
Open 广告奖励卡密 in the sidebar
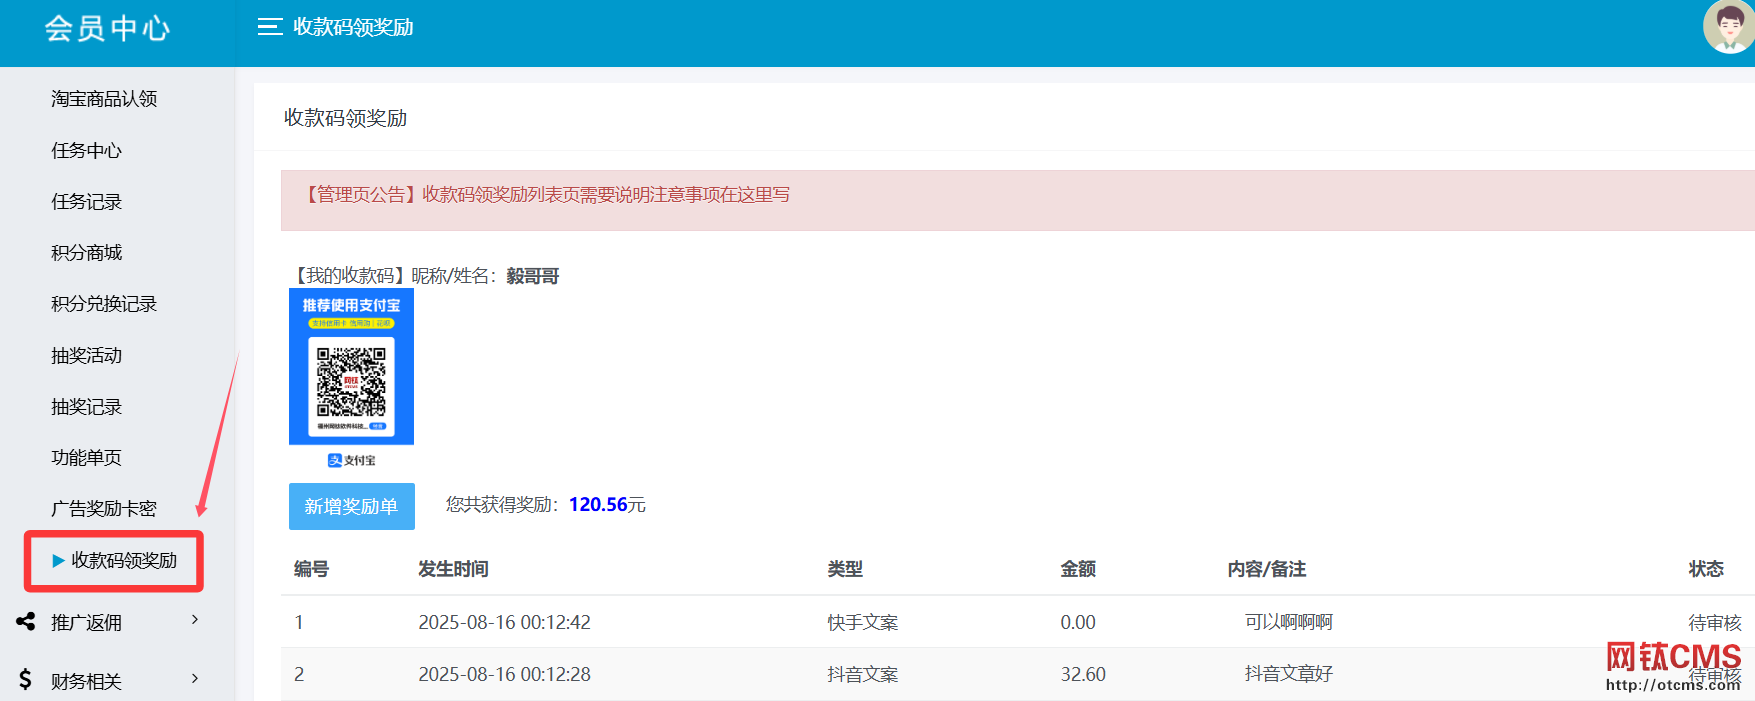tap(104, 509)
